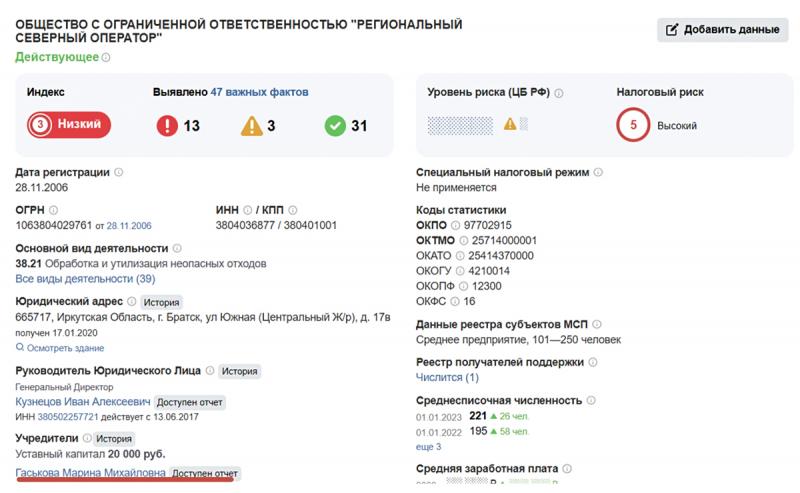Click the red exclamation icon with 13
The height and width of the screenshot is (493, 800).
[x=168, y=126]
